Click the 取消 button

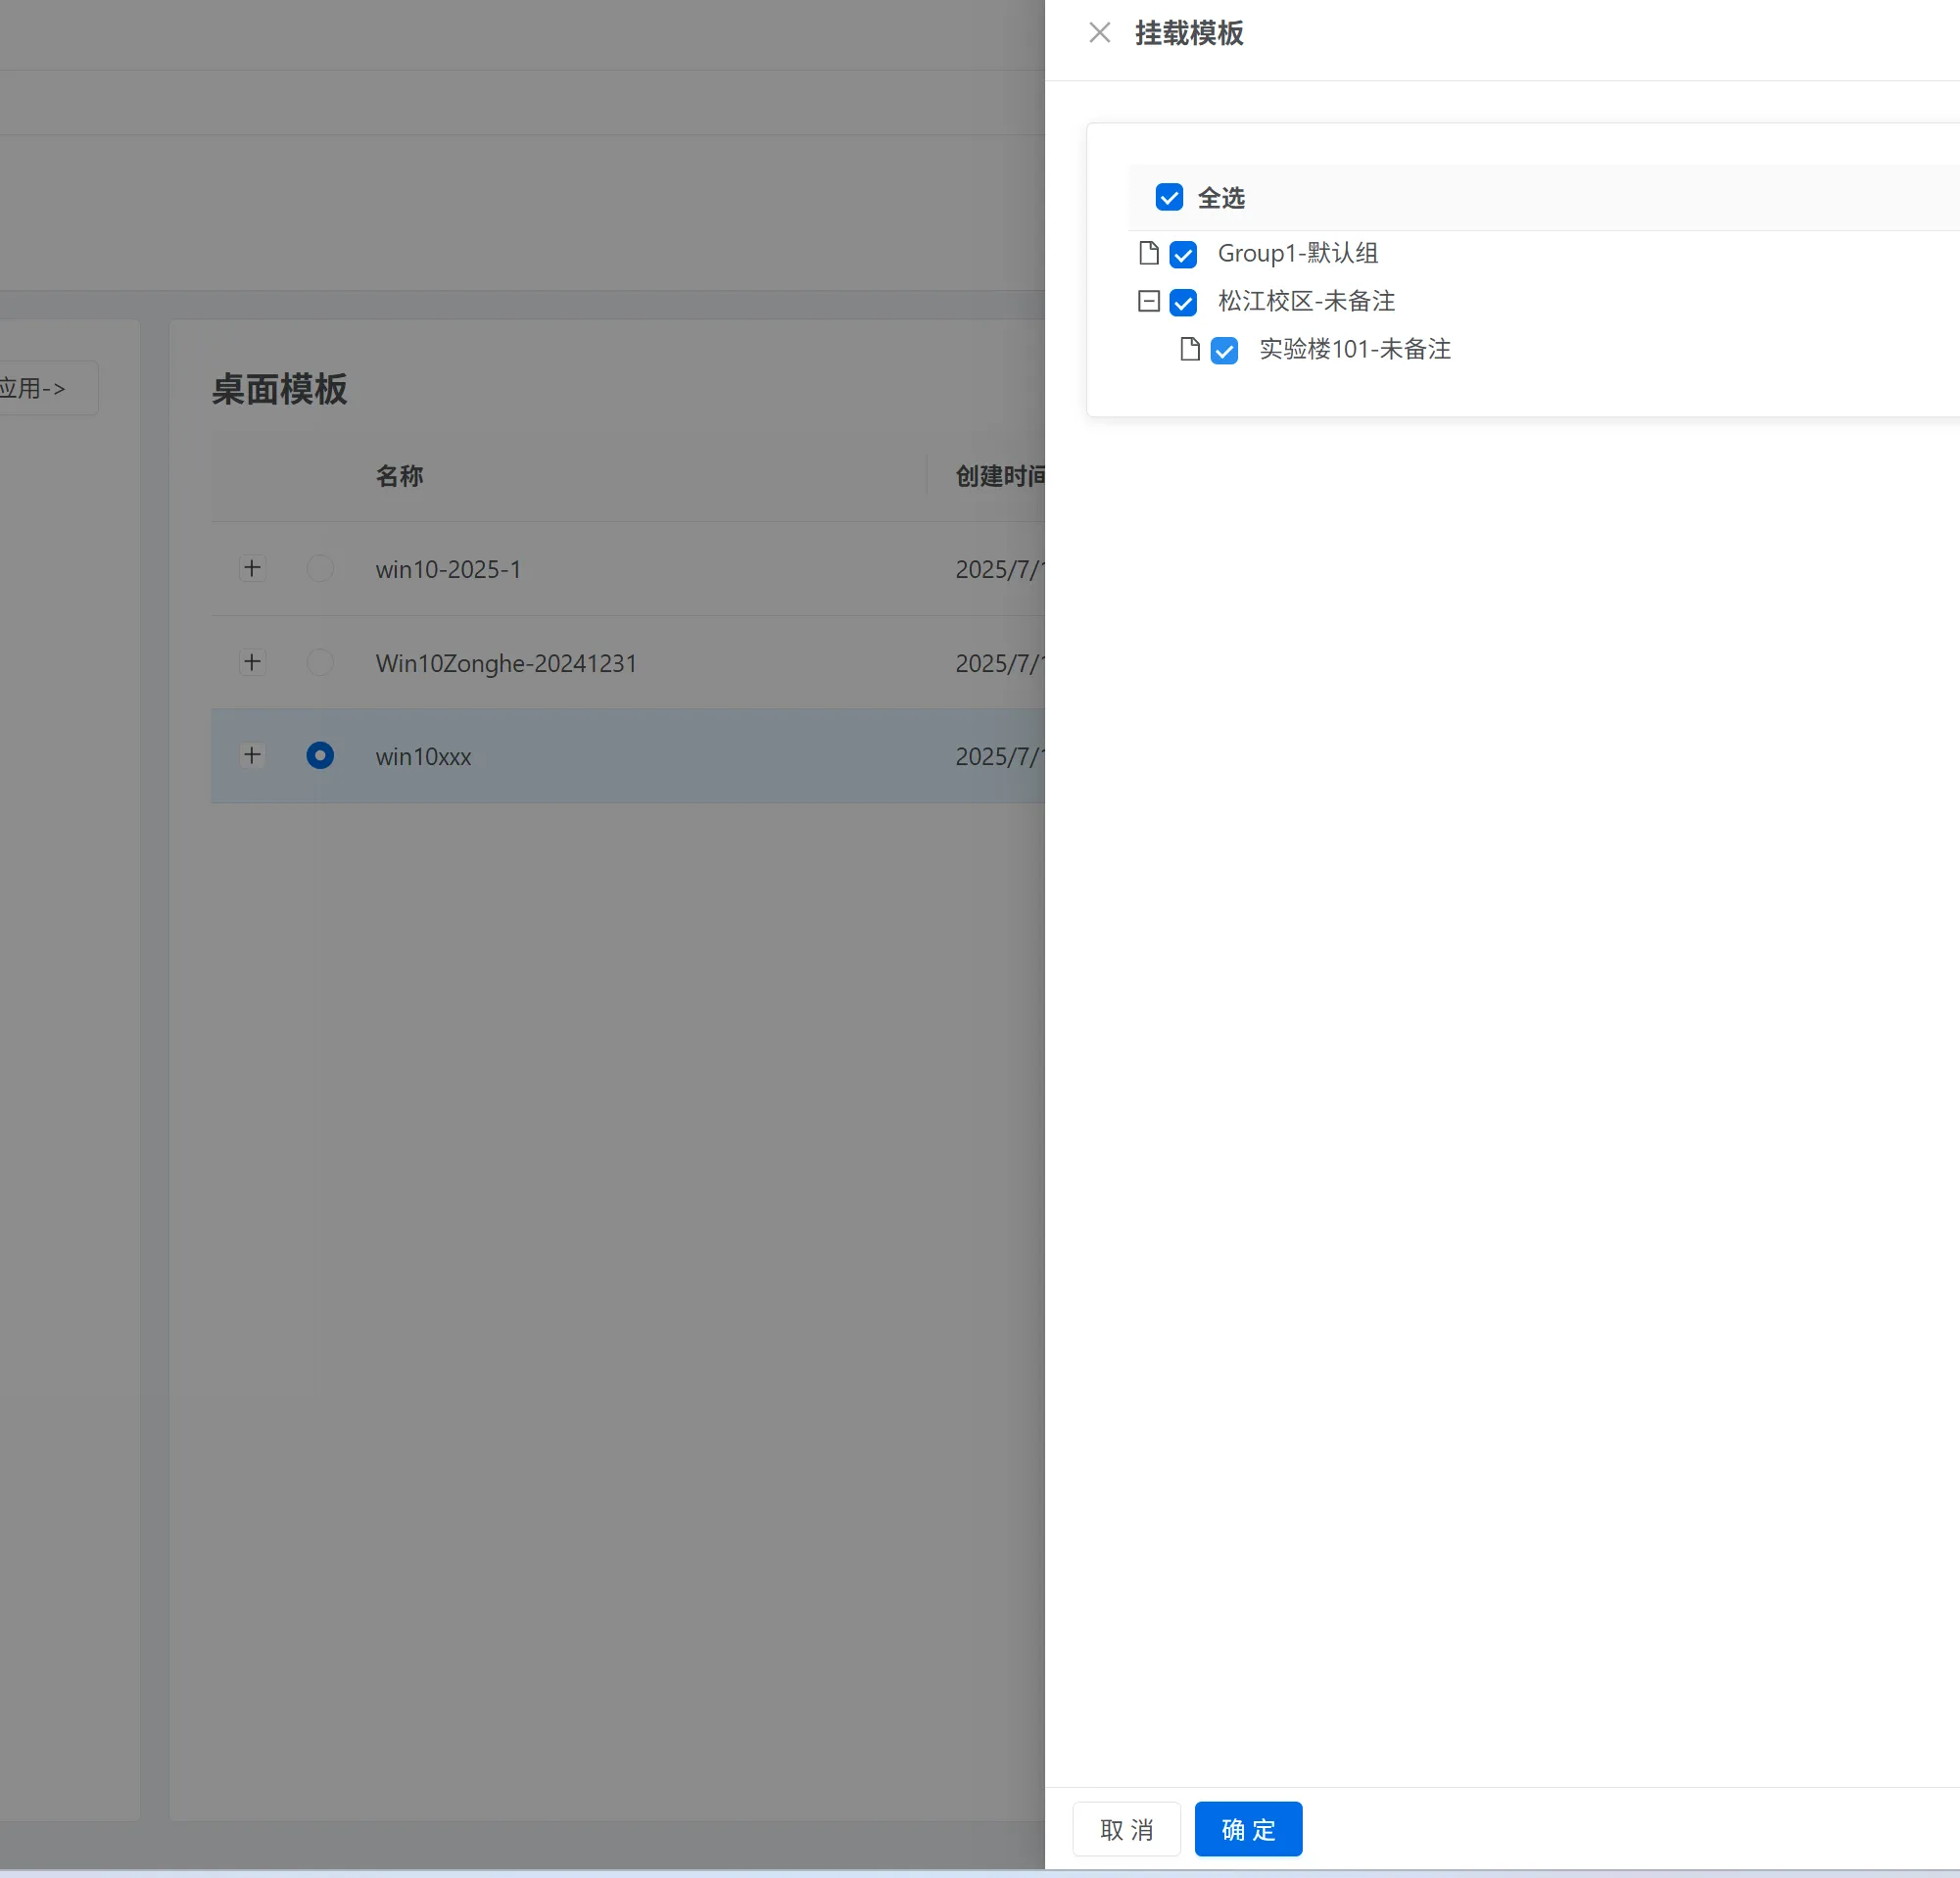tap(1126, 1829)
